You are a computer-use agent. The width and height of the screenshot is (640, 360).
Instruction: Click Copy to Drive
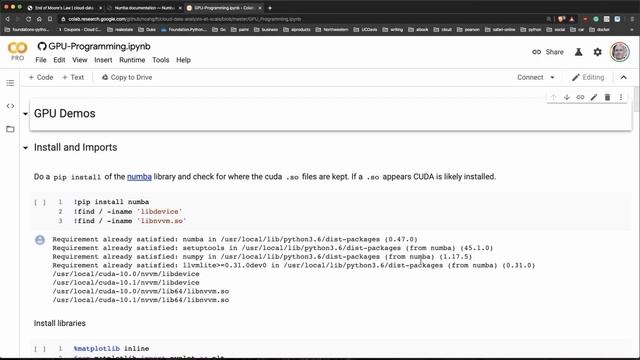click(127, 77)
